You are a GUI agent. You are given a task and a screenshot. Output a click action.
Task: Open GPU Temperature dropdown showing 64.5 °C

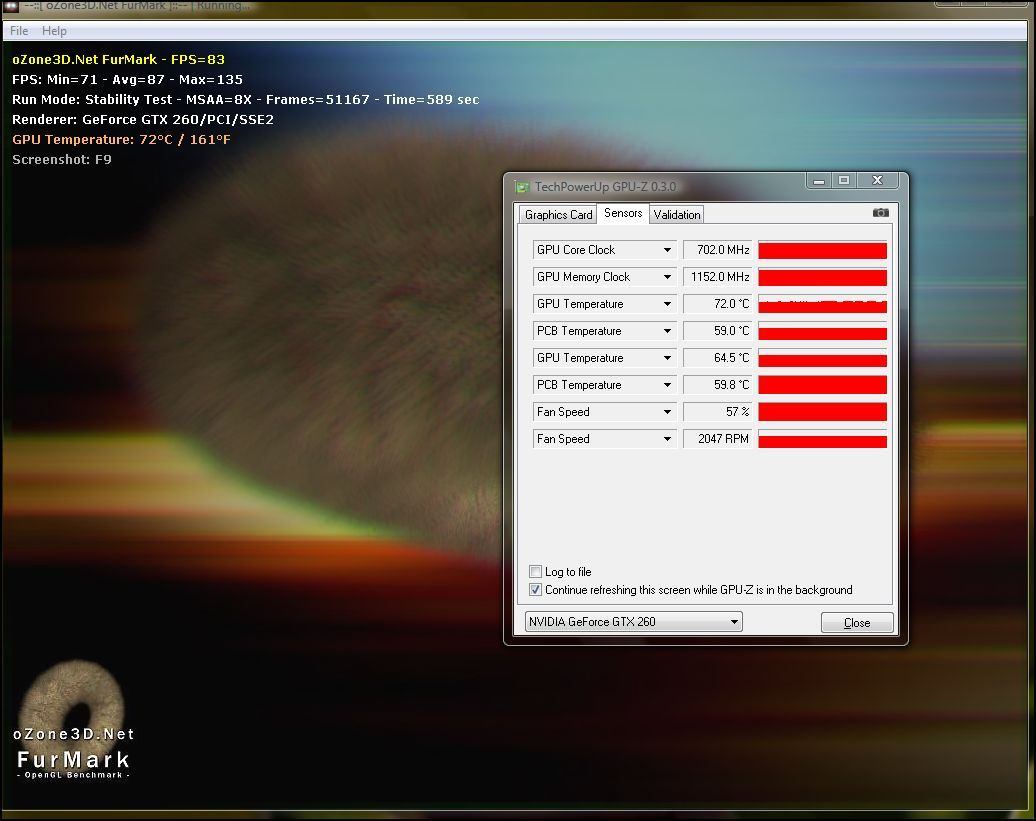click(667, 358)
